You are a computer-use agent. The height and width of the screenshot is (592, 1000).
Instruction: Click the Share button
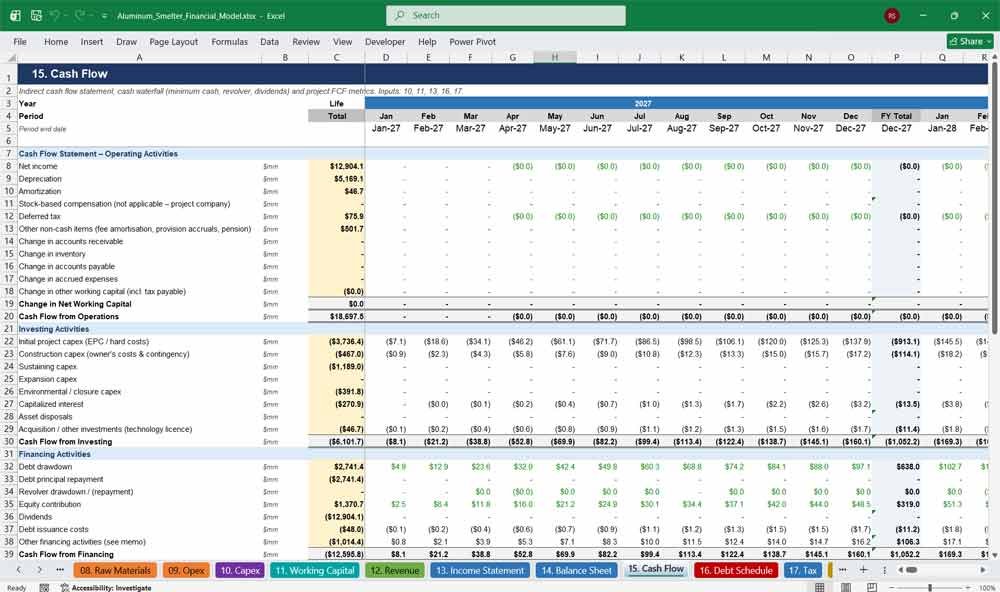pyautogui.click(x=970, y=41)
